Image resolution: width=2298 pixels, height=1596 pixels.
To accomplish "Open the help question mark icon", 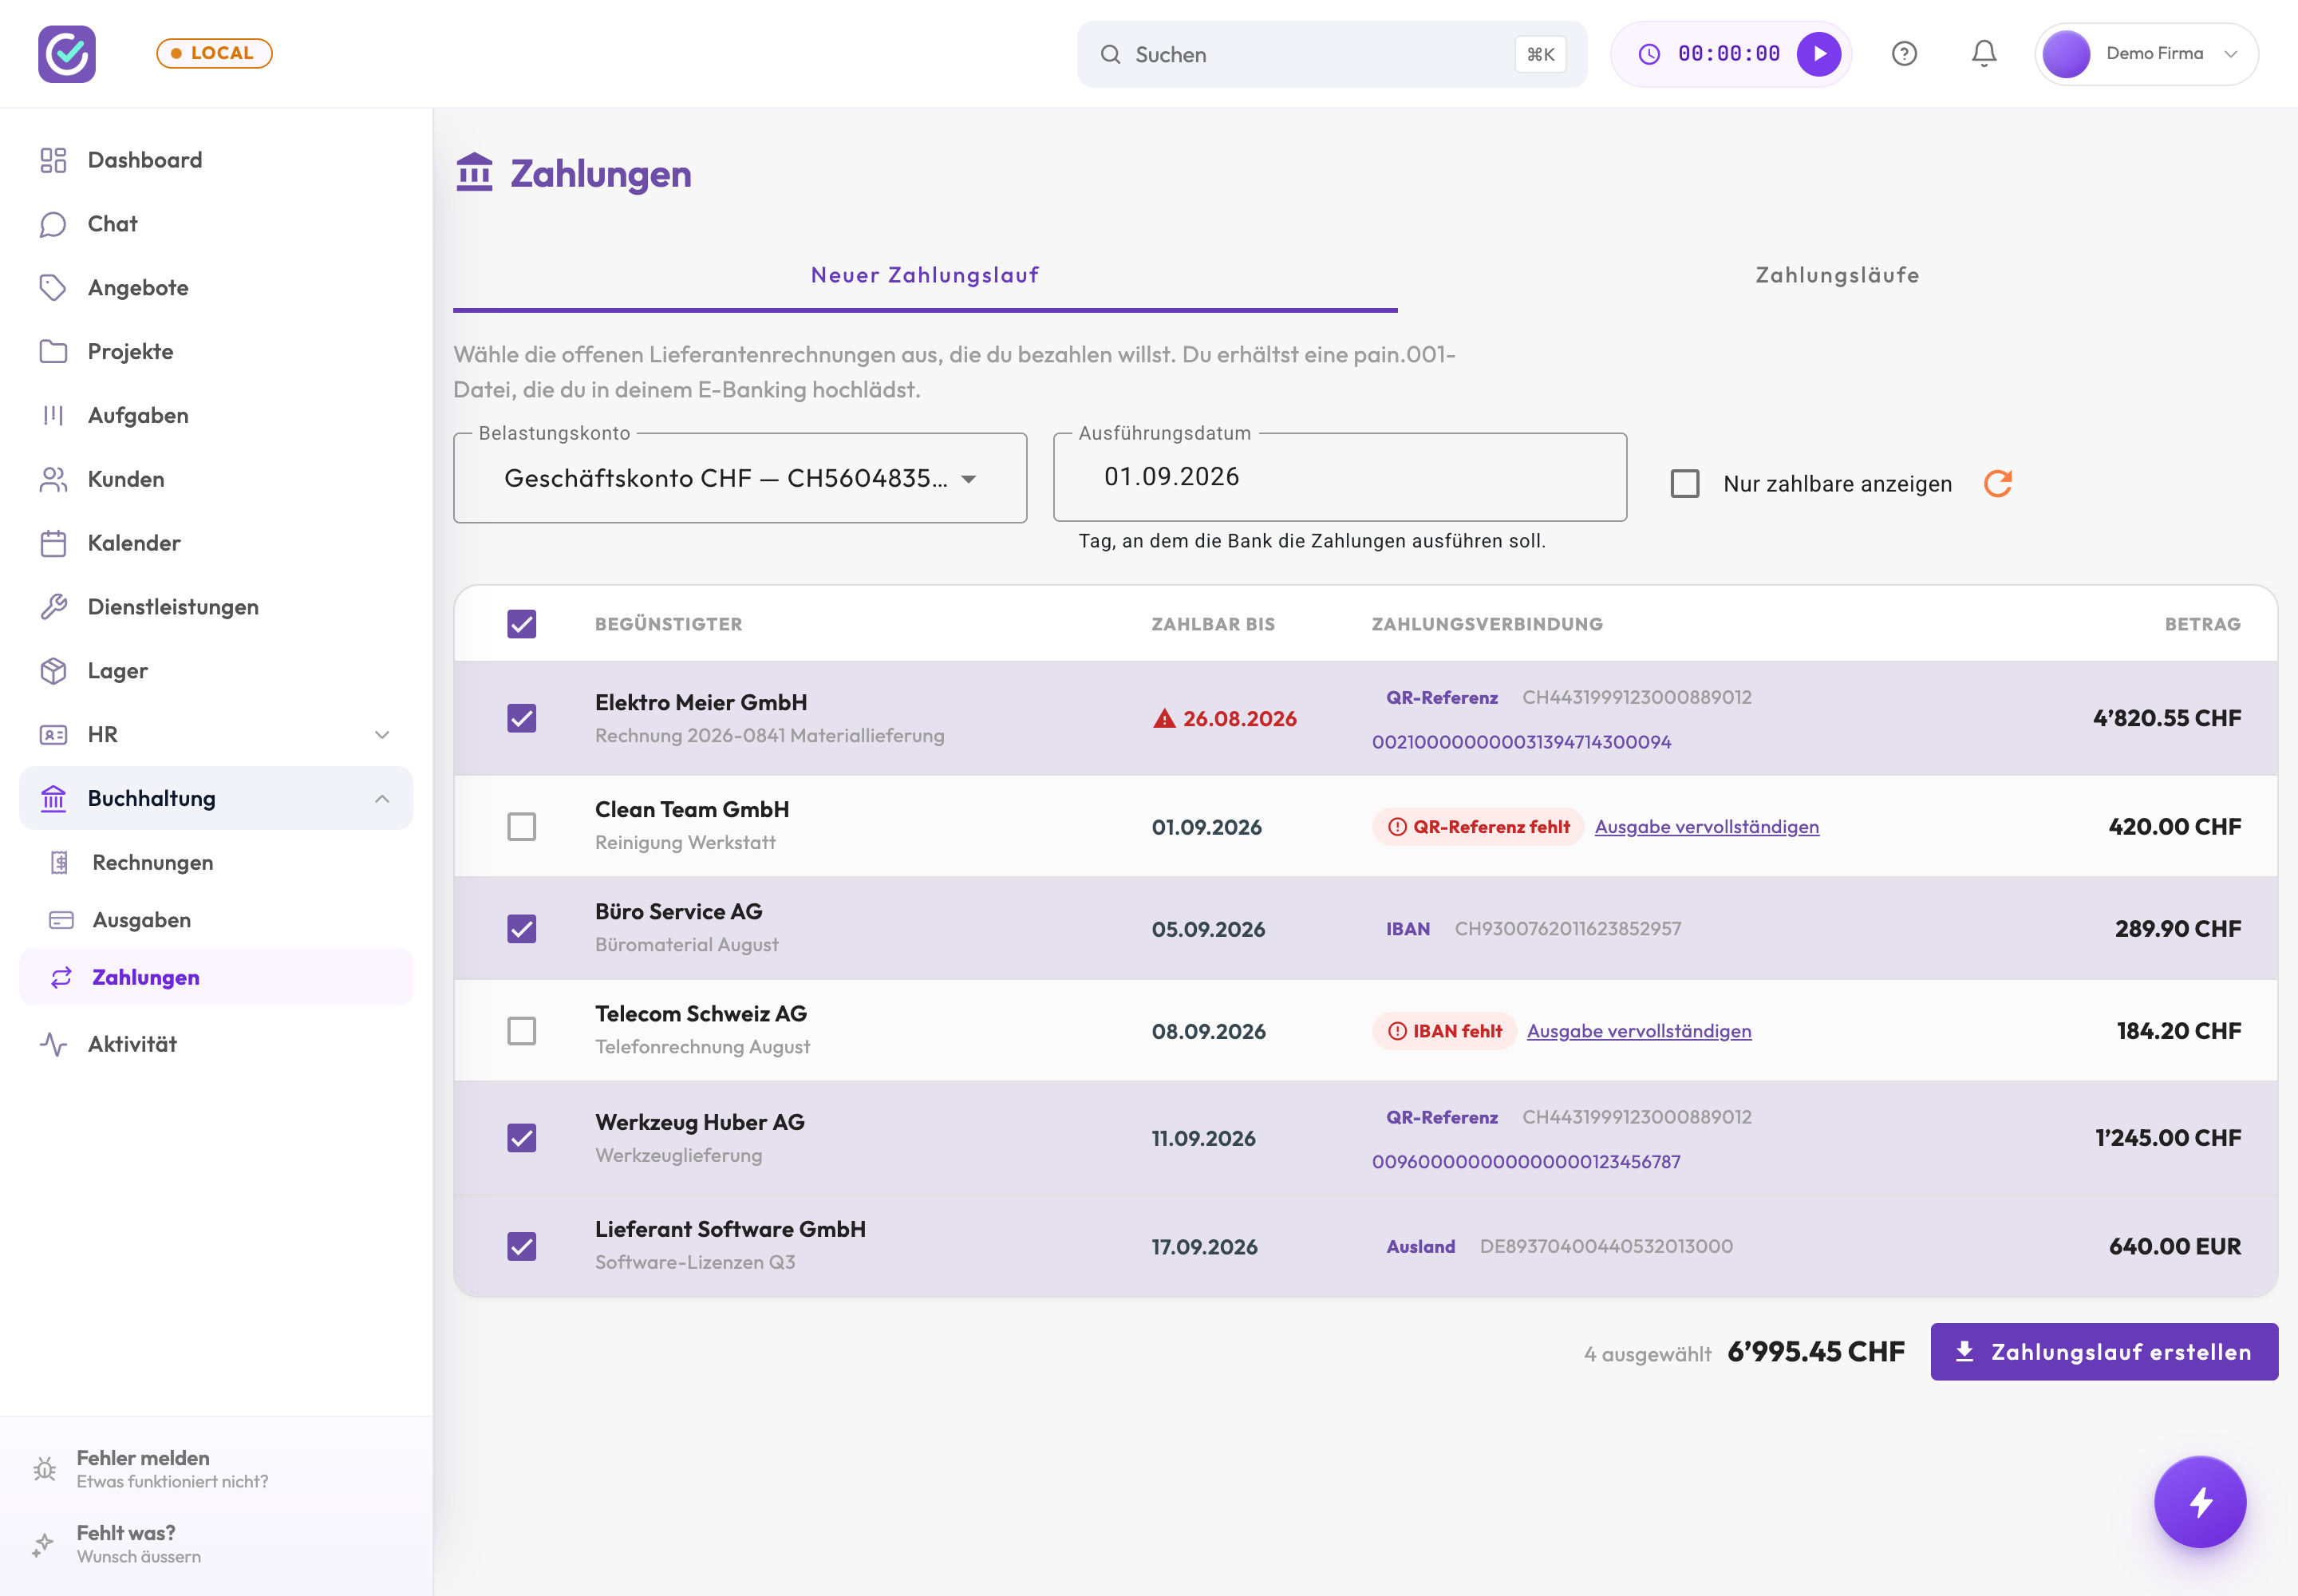I will (1904, 54).
